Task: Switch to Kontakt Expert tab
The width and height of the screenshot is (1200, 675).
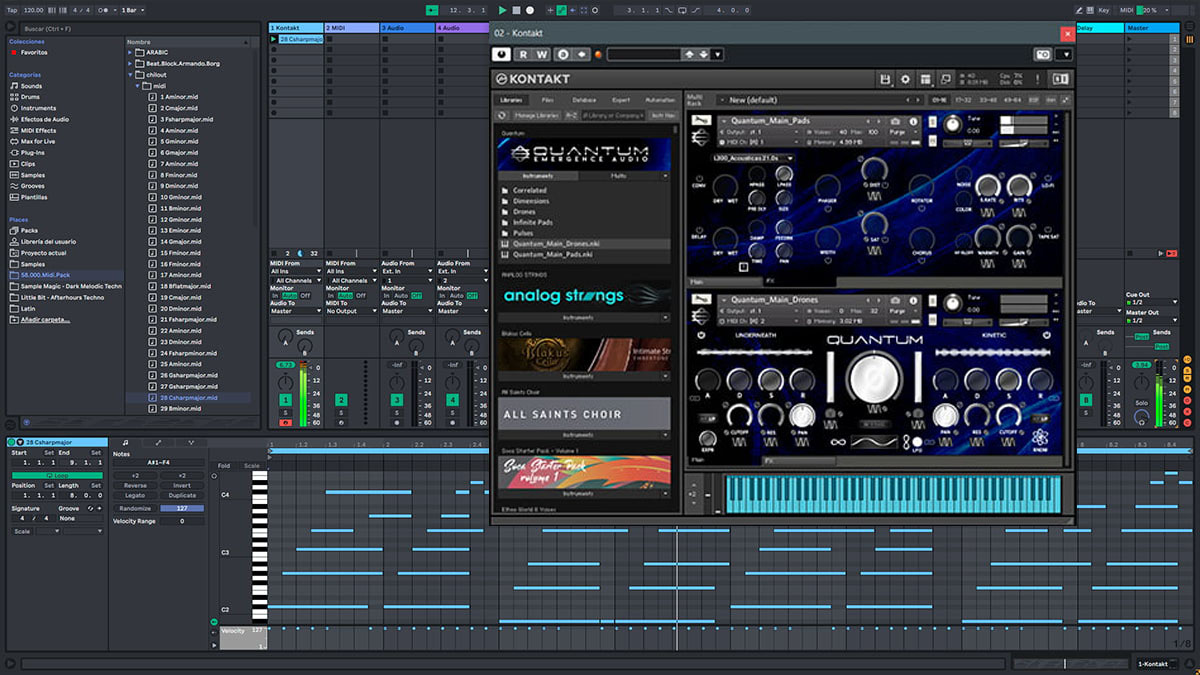Action: click(x=621, y=100)
